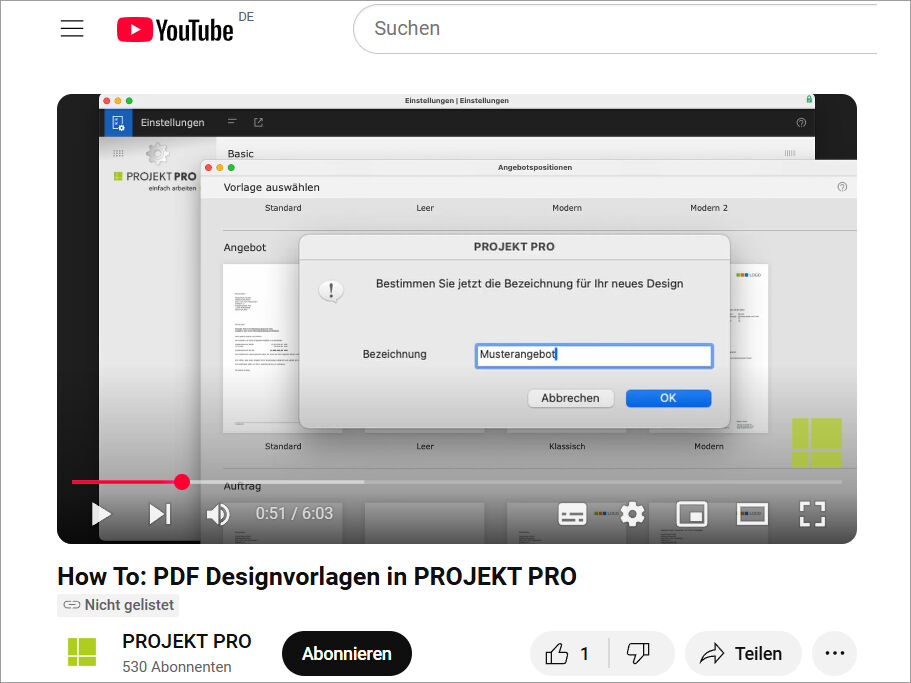Click the OK button in the dialog

click(668, 398)
